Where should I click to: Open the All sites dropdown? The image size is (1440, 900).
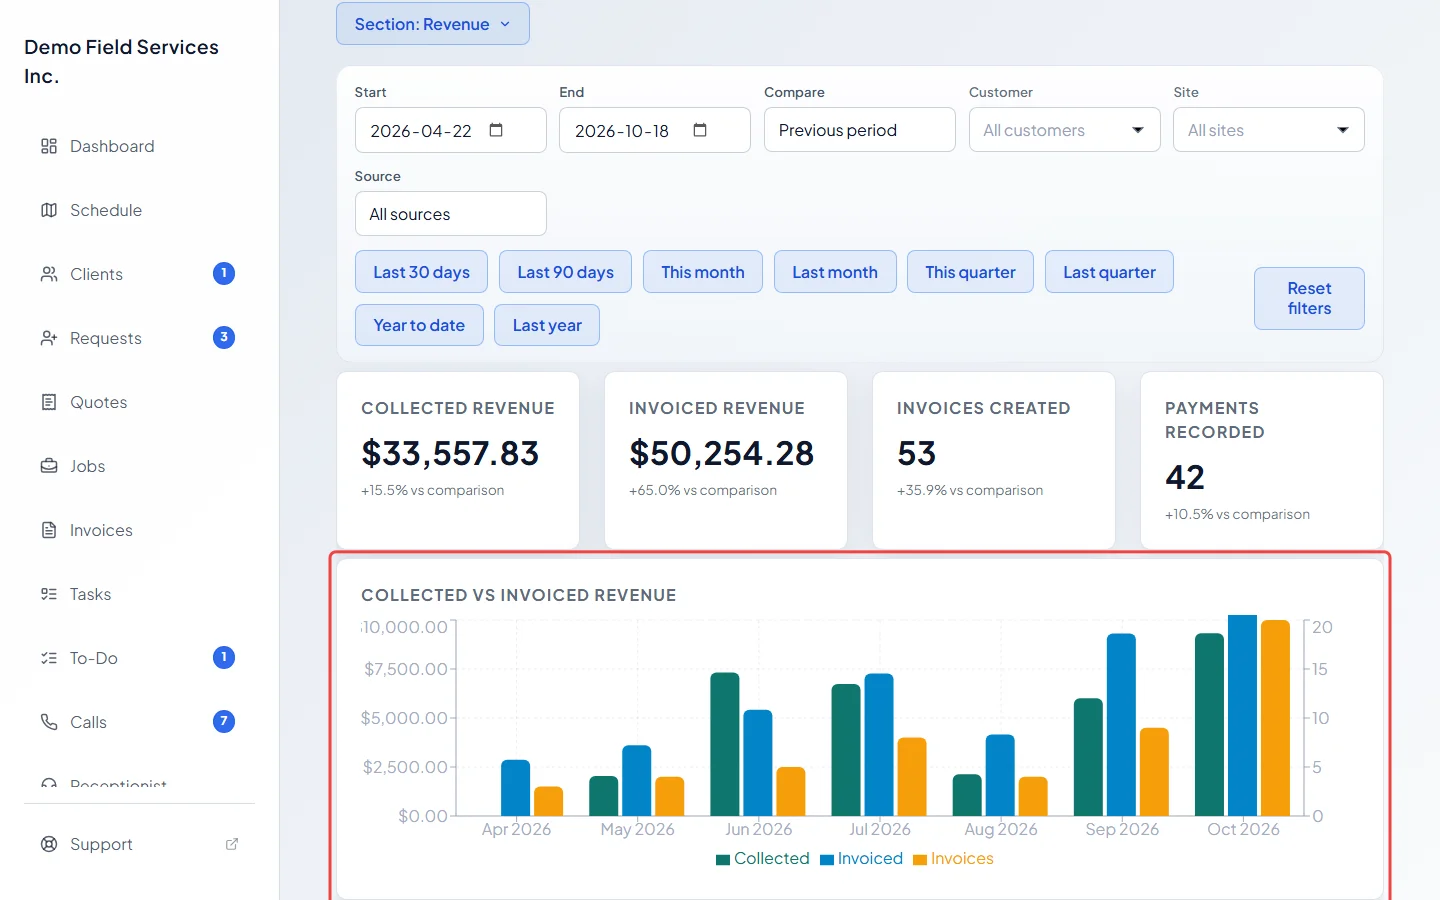point(1269,130)
